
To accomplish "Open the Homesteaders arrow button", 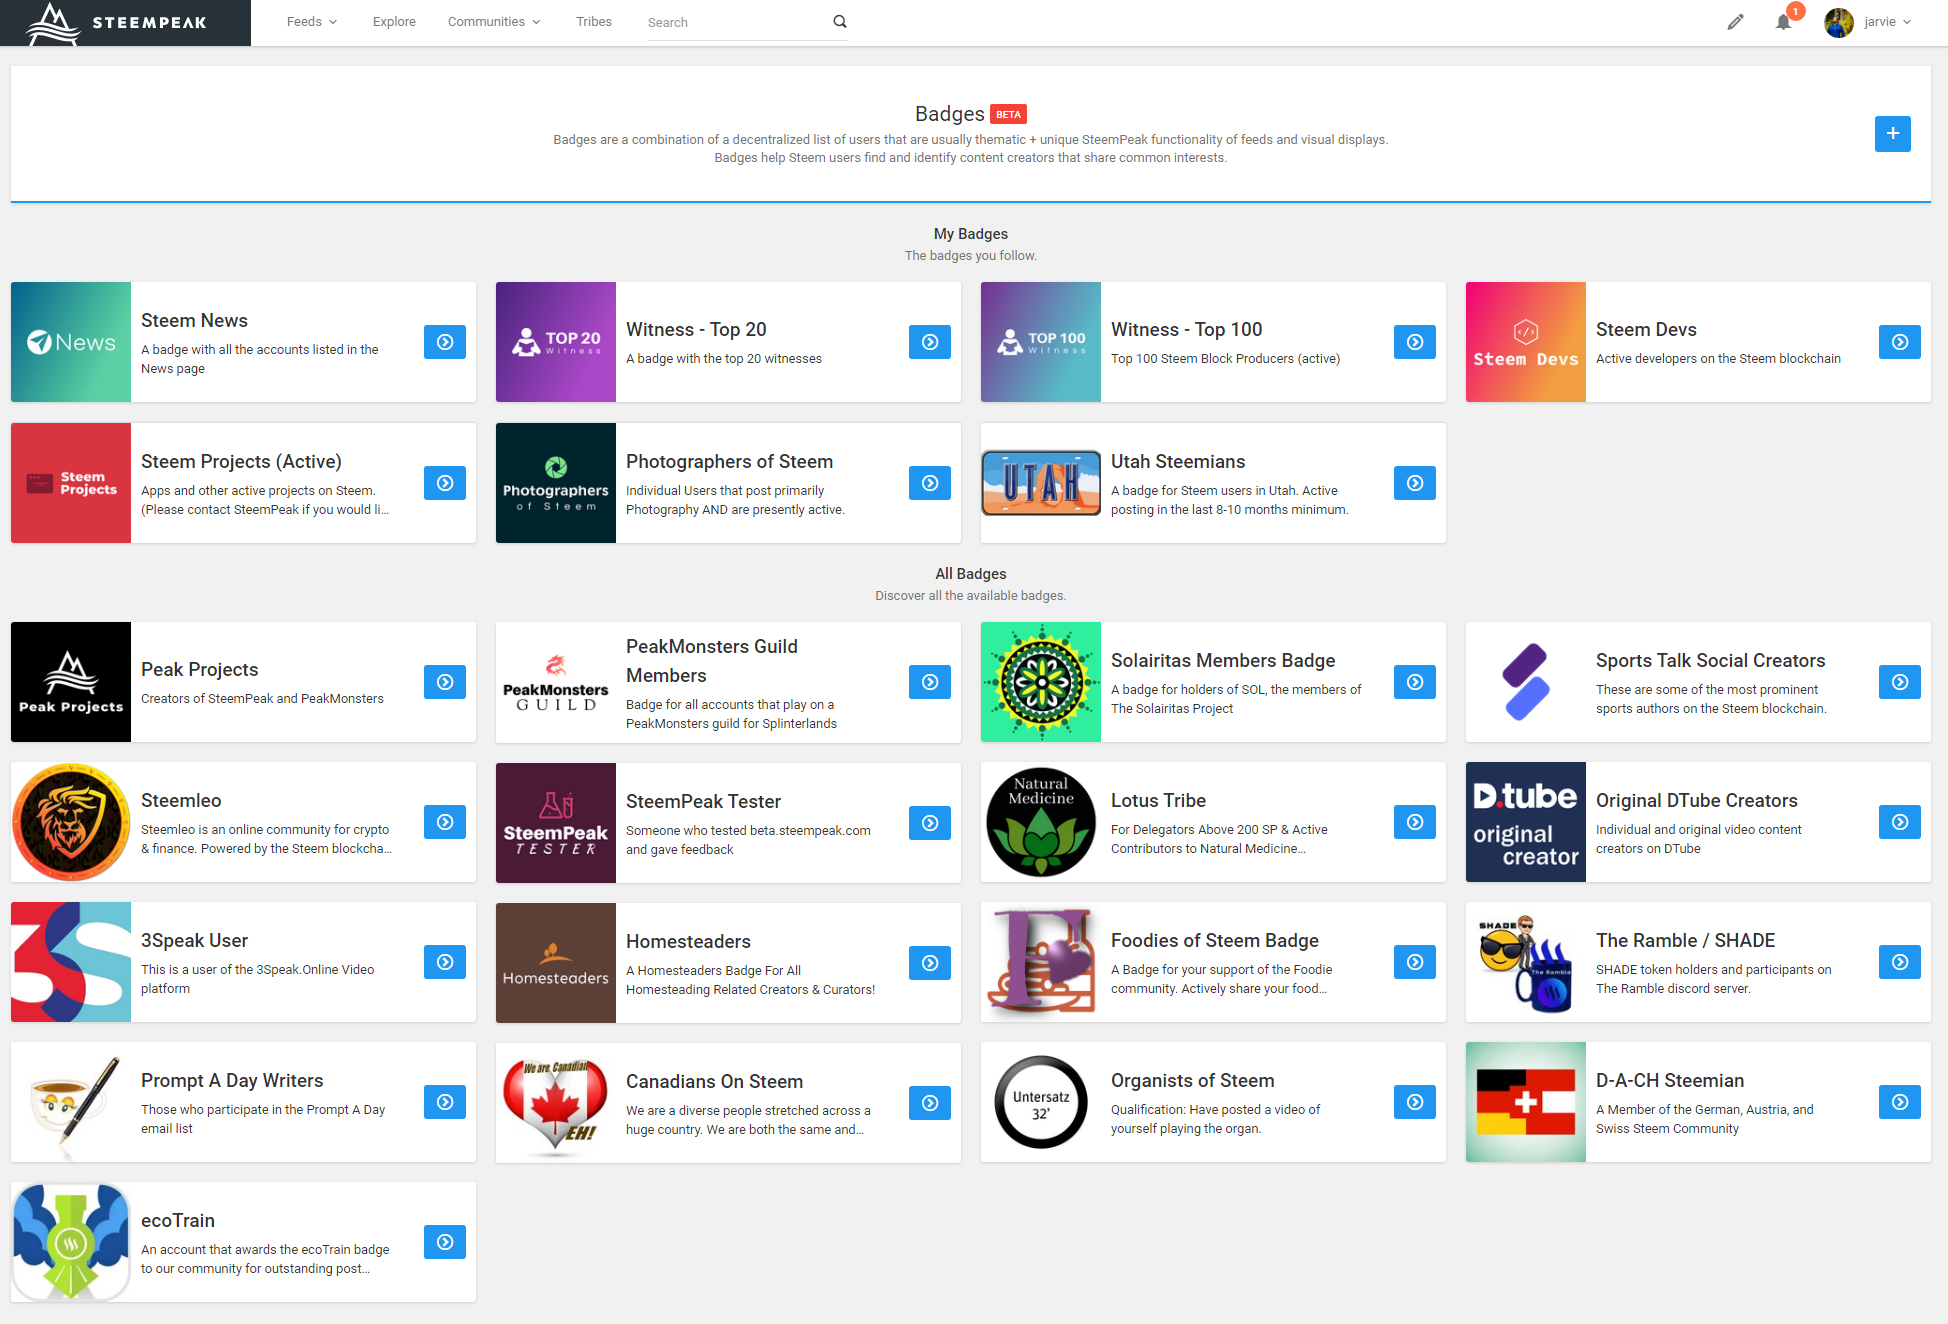I will (930, 963).
